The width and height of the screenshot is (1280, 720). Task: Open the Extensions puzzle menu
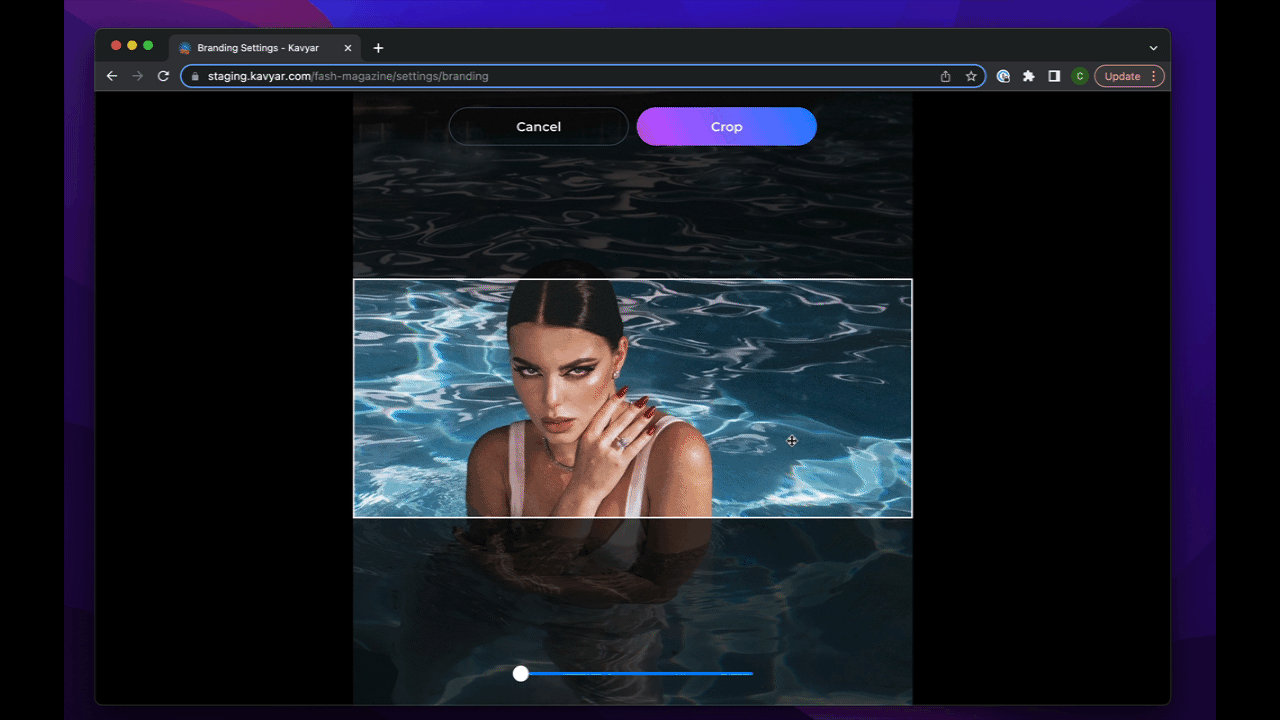click(x=1028, y=76)
